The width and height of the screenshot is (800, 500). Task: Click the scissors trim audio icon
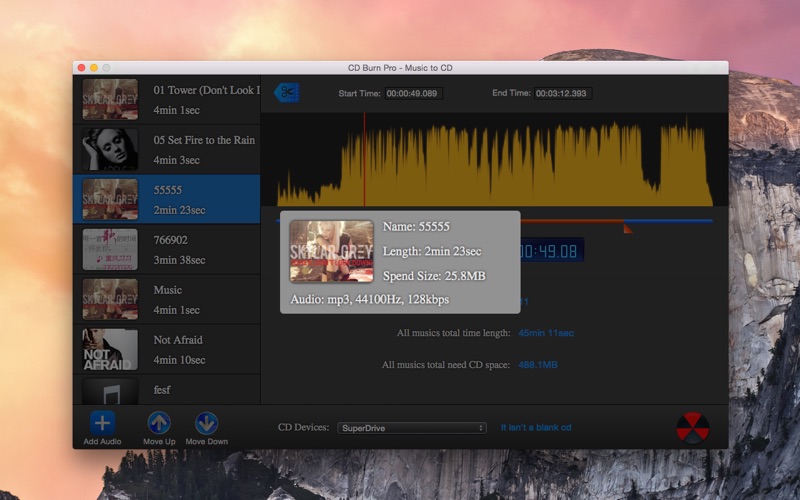[287, 93]
